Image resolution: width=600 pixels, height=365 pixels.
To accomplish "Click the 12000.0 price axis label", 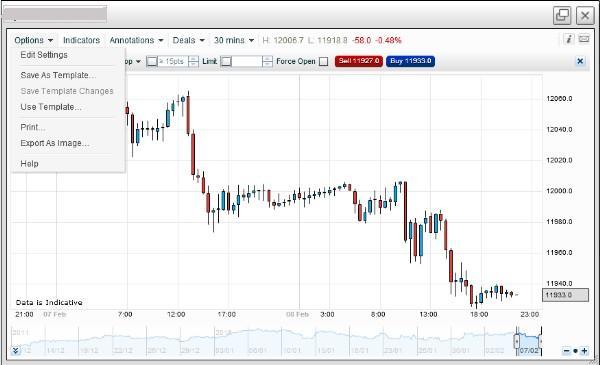I will pos(559,191).
